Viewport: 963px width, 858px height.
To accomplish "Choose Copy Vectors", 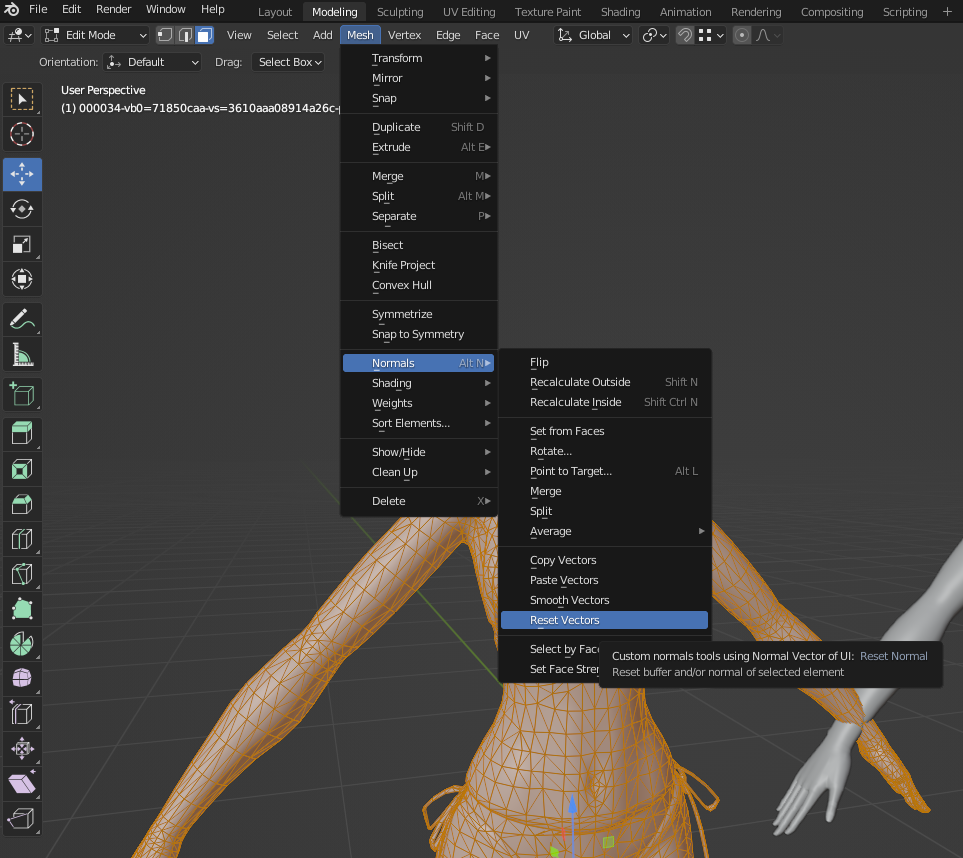I will pos(604,560).
